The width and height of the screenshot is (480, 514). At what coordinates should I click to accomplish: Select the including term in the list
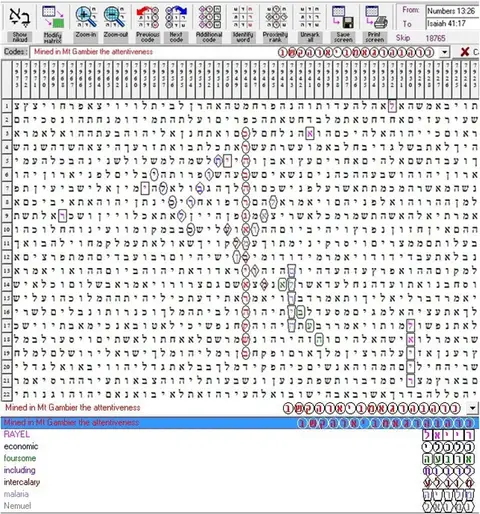(20, 470)
